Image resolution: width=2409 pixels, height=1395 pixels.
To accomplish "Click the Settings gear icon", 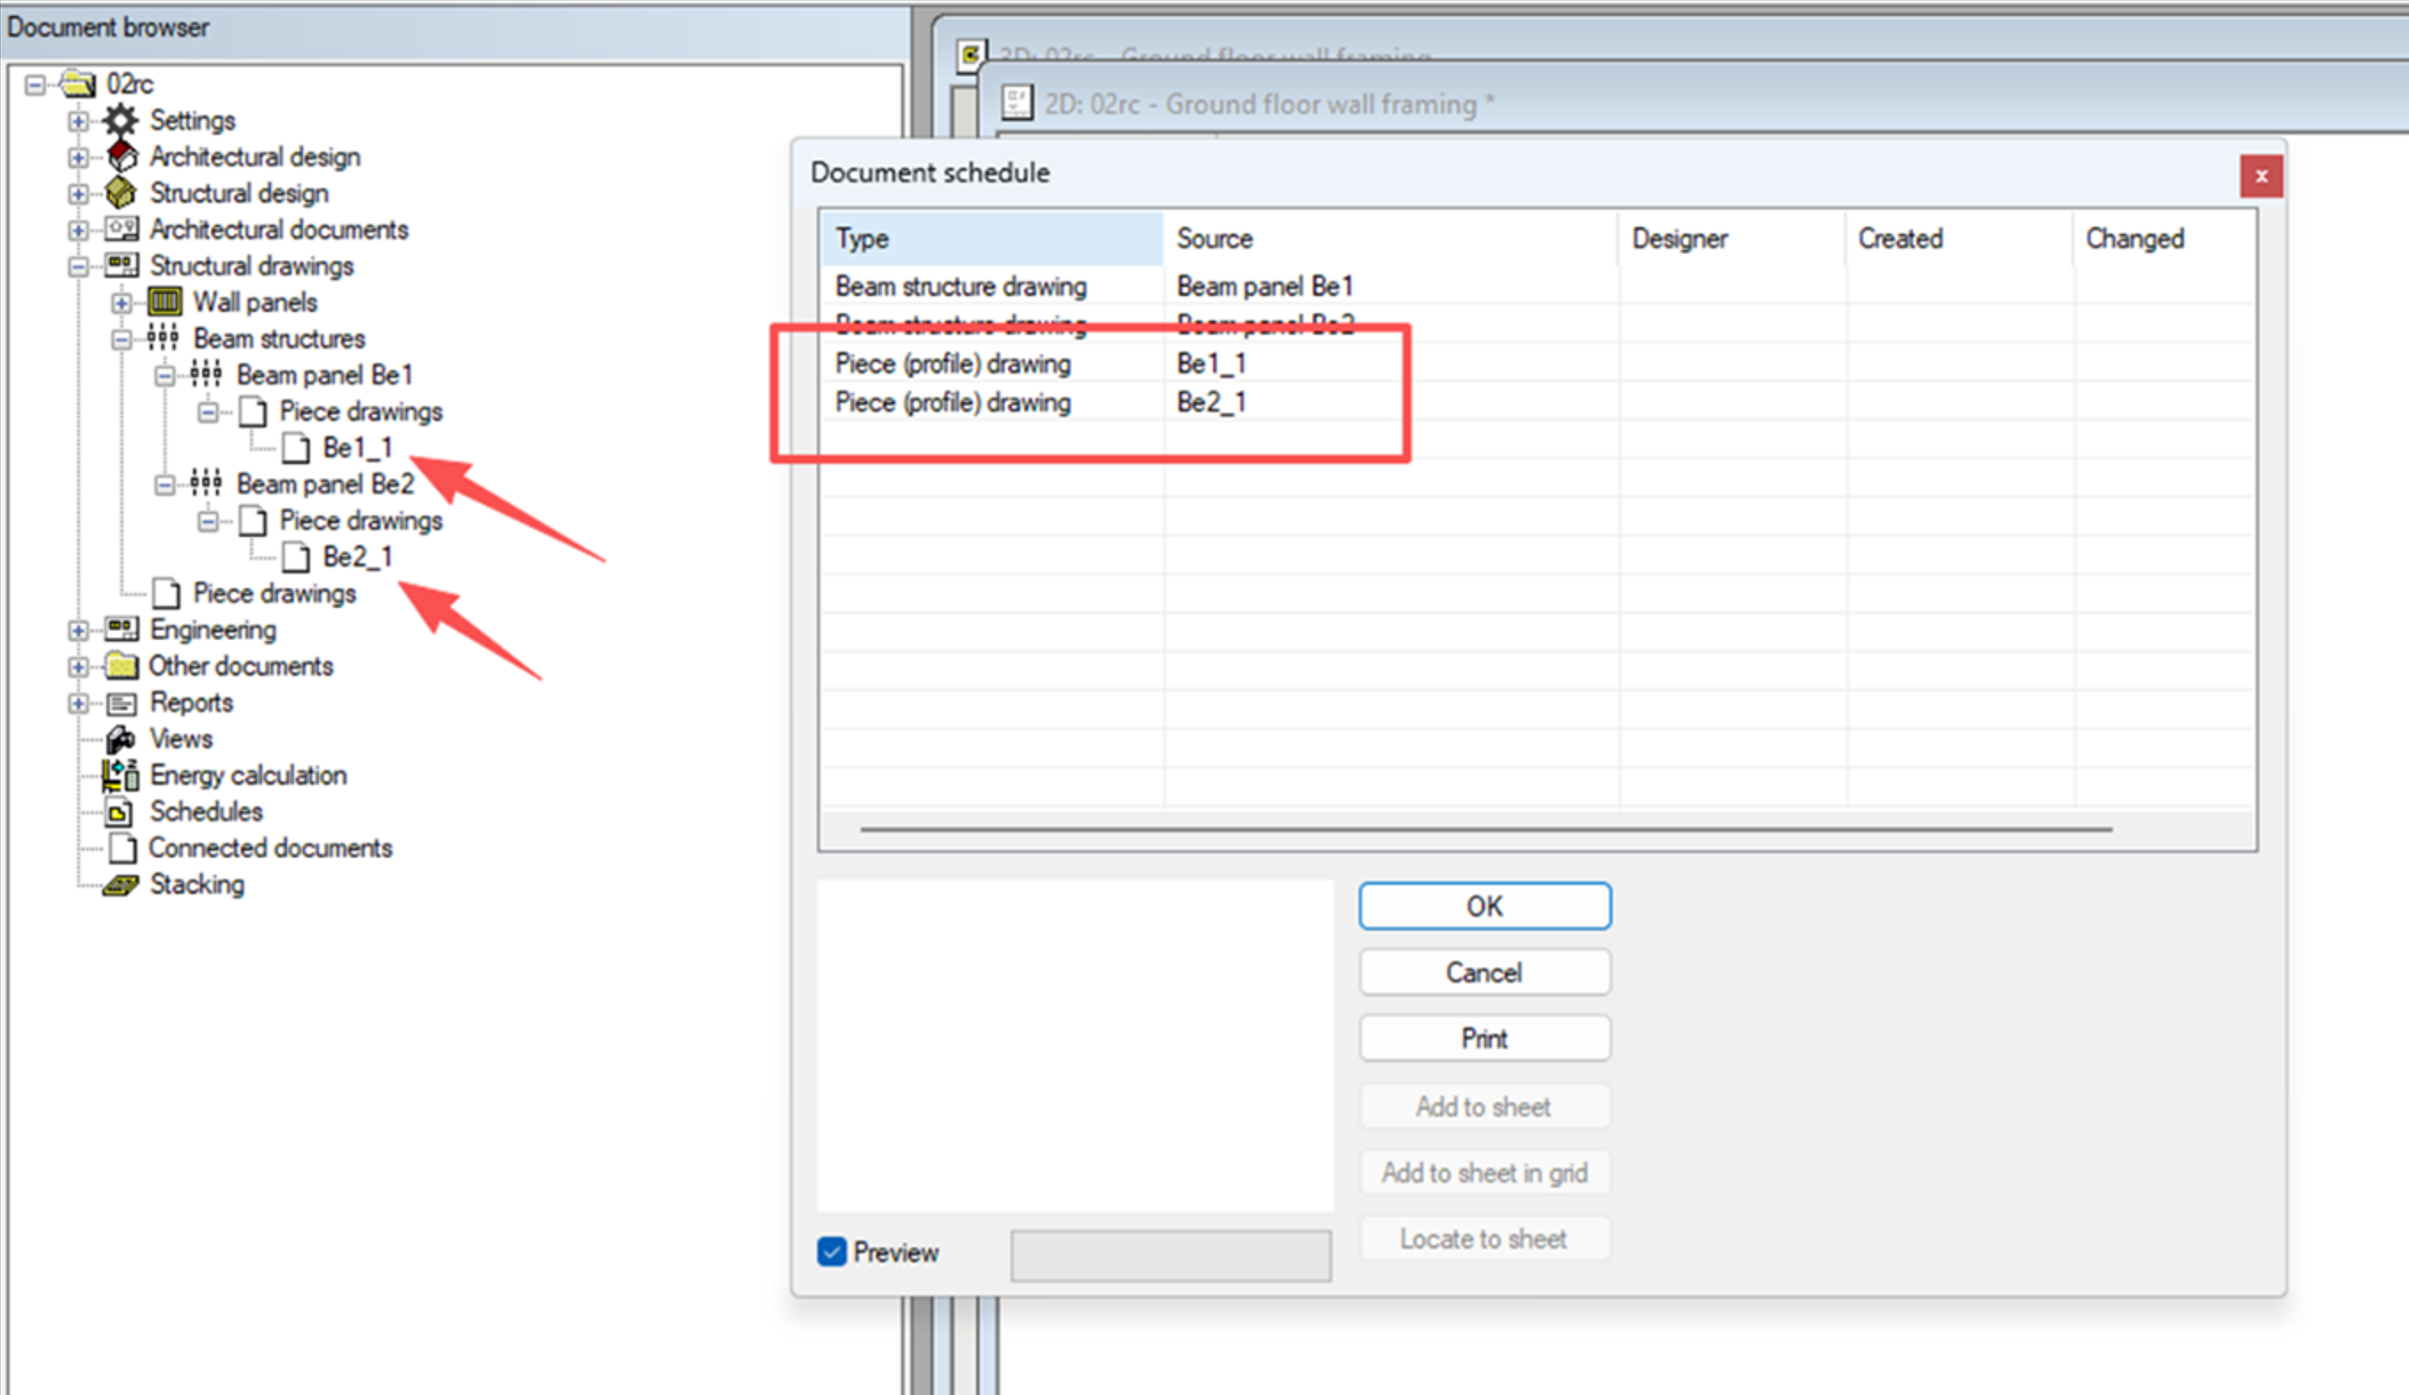I will tap(121, 120).
